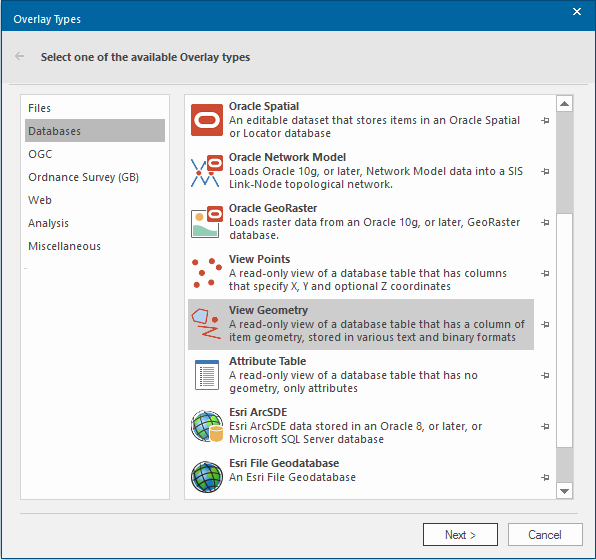Click the Next button
The height and width of the screenshot is (560, 596).
coord(460,535)
